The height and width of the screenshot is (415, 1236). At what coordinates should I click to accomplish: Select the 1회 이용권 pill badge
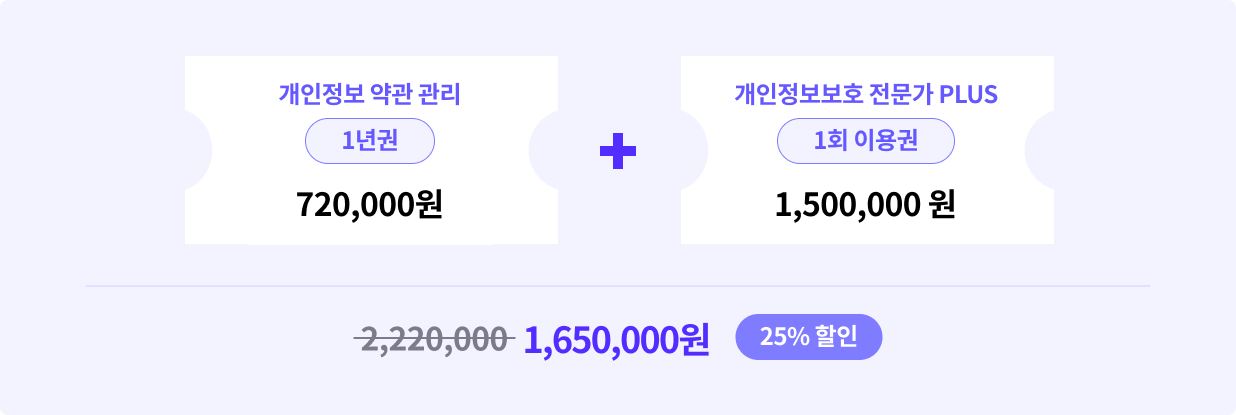click(866, 141)
